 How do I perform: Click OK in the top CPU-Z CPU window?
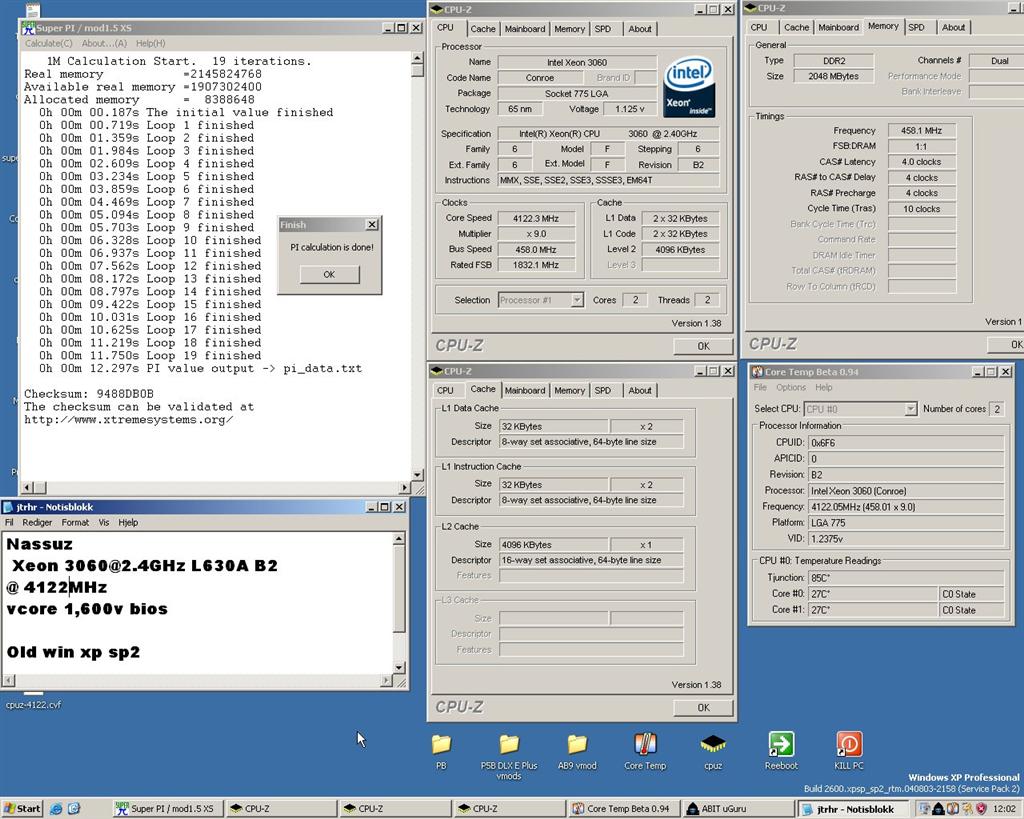703,346
